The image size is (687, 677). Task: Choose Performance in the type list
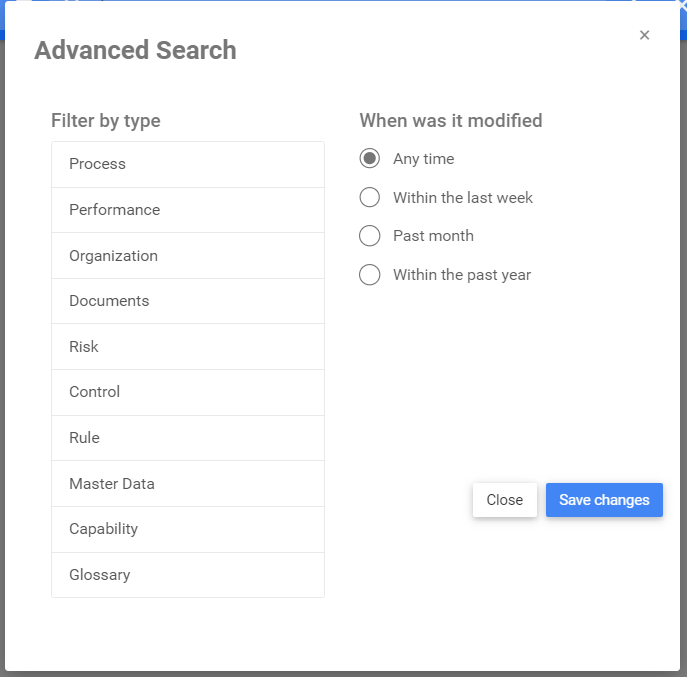[x=188, y=210]
